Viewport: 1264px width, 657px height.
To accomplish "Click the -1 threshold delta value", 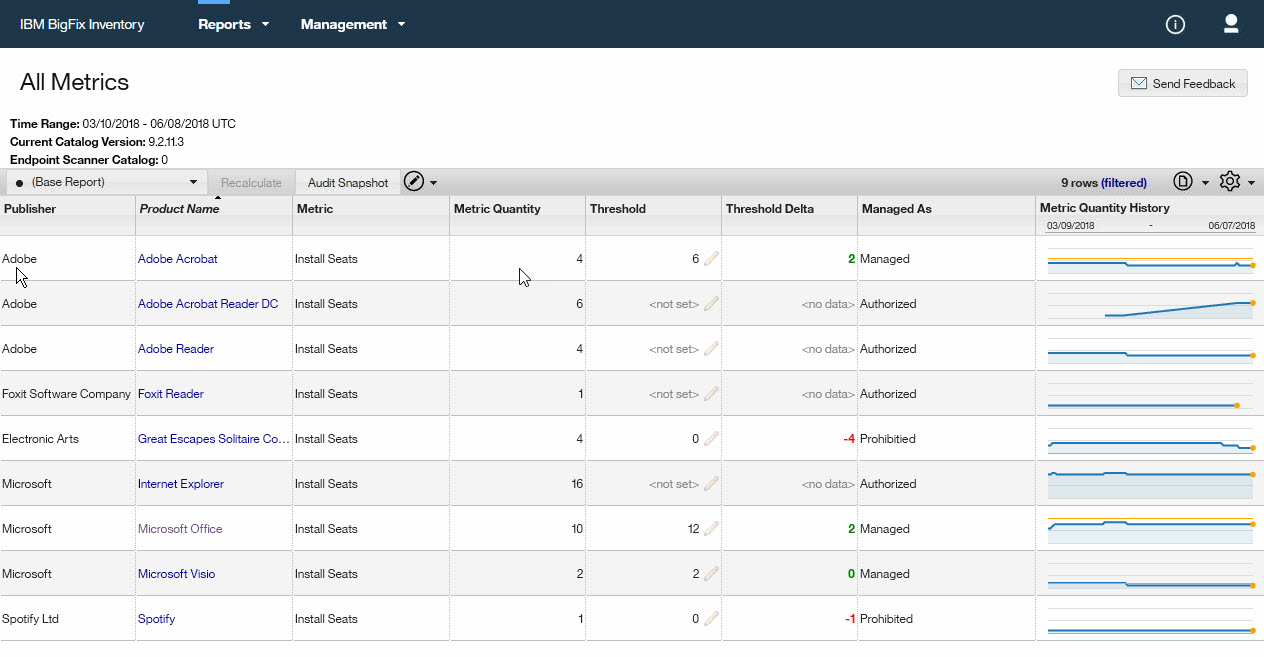I will click(849, 619).
